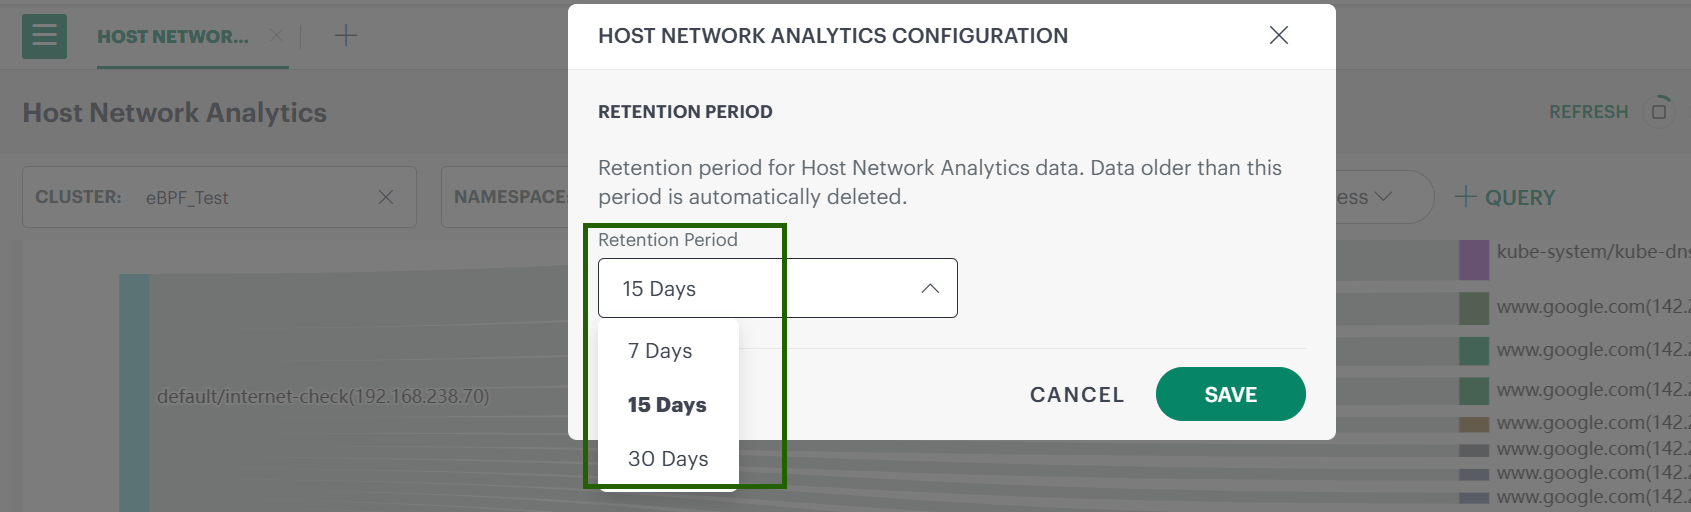Screen dimensions: 1691x512
Task: Close the configuration dialog
Action: point(1278,36)
